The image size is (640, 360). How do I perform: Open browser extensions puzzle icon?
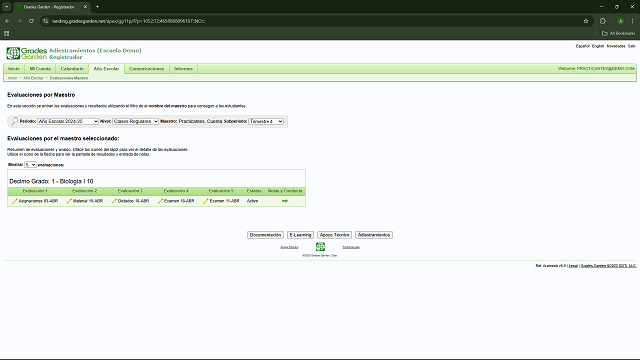pyautogui.click(x=603, y=21)
